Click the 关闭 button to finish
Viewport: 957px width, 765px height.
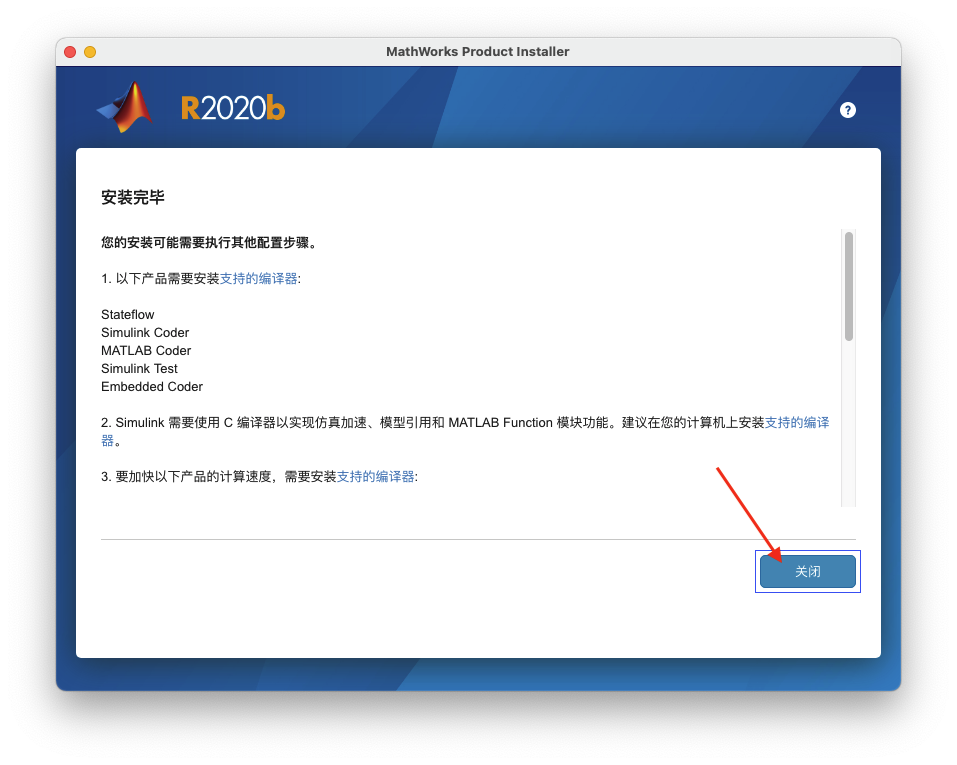[807, 571]
